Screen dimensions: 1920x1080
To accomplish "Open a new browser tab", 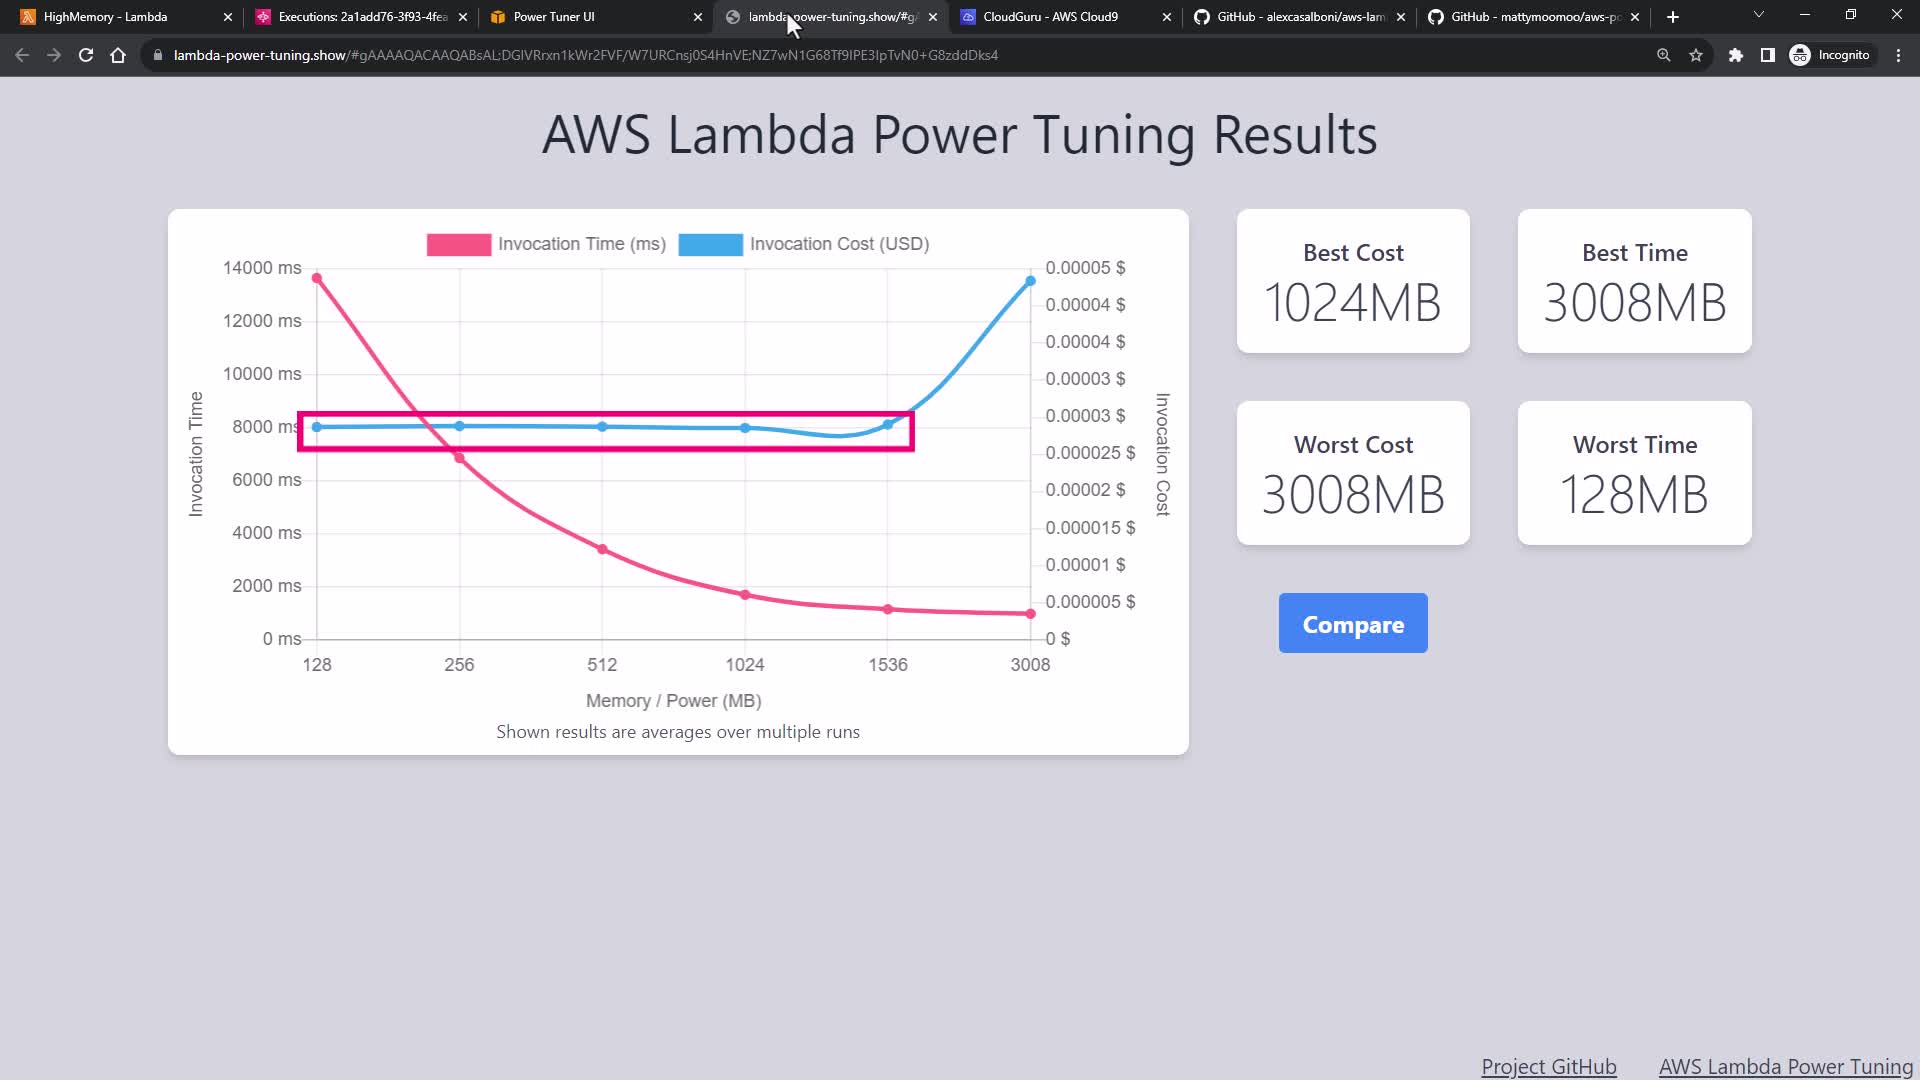I will point(1673,17).
